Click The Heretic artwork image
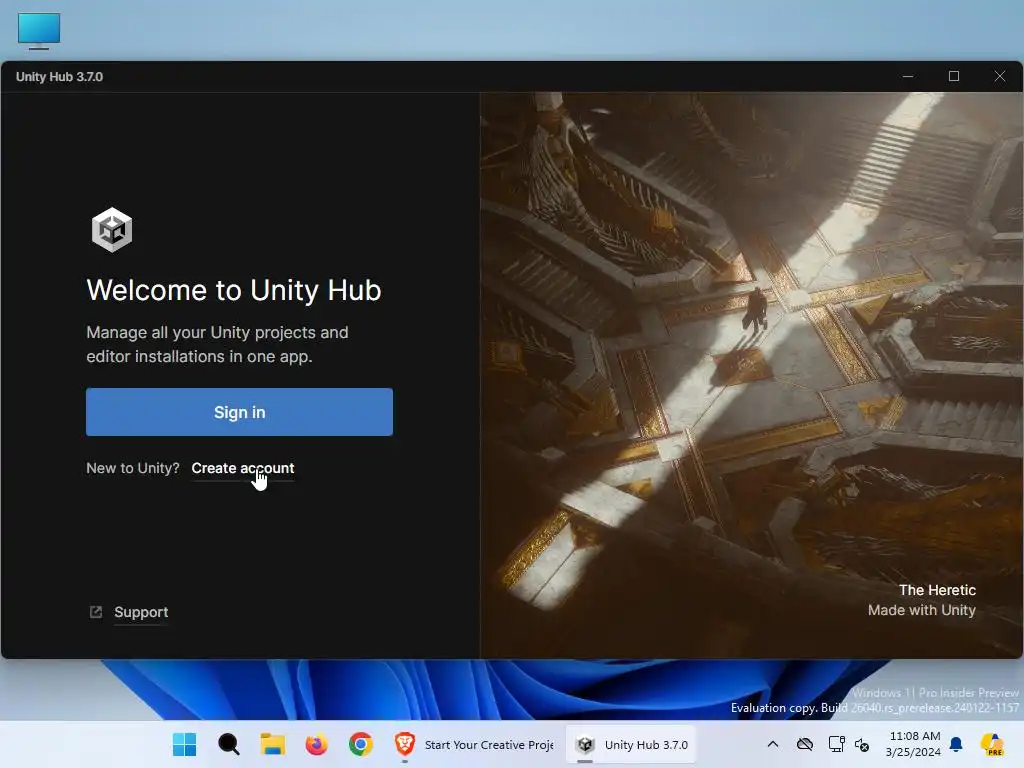The width and height of the screenshot is (1024, 768). tap(751, 375)
